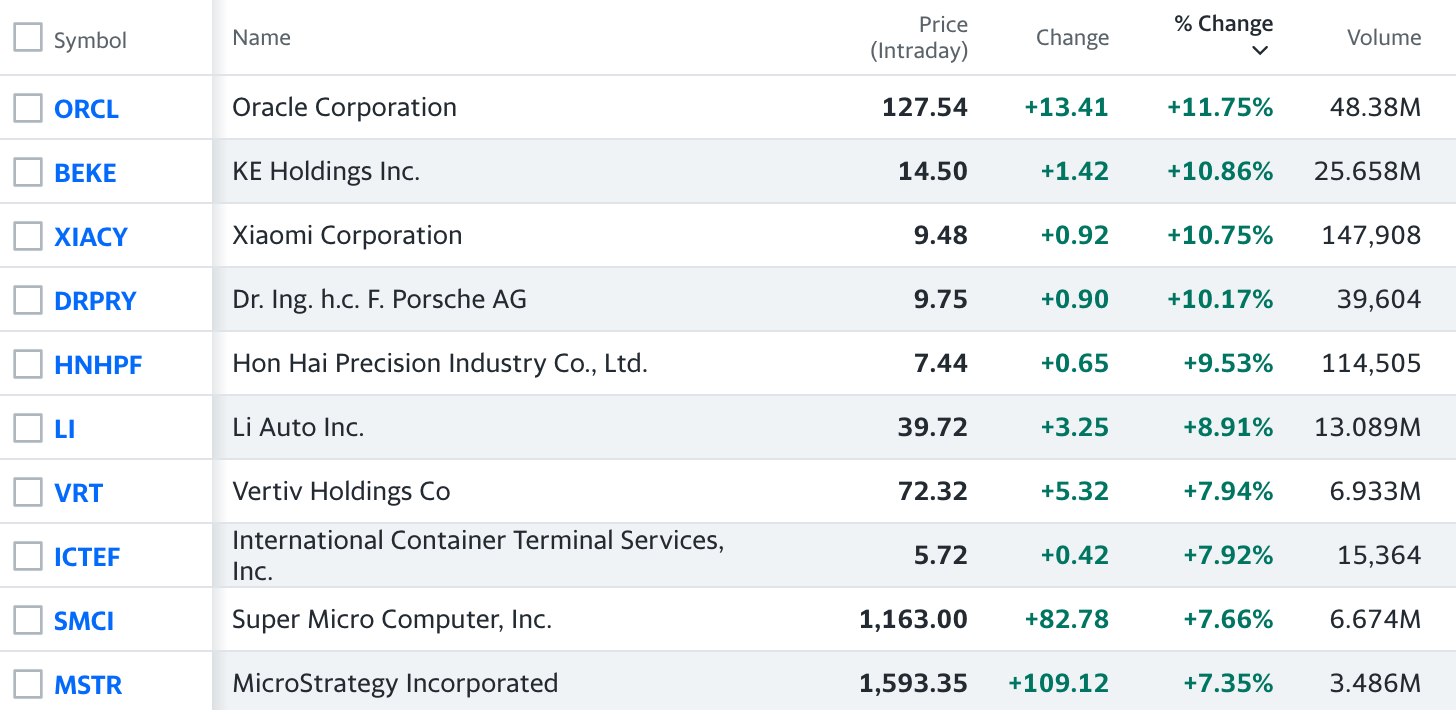Tick the ORCL row checkbox
The image size is (1456, 710).
point(28,108)
